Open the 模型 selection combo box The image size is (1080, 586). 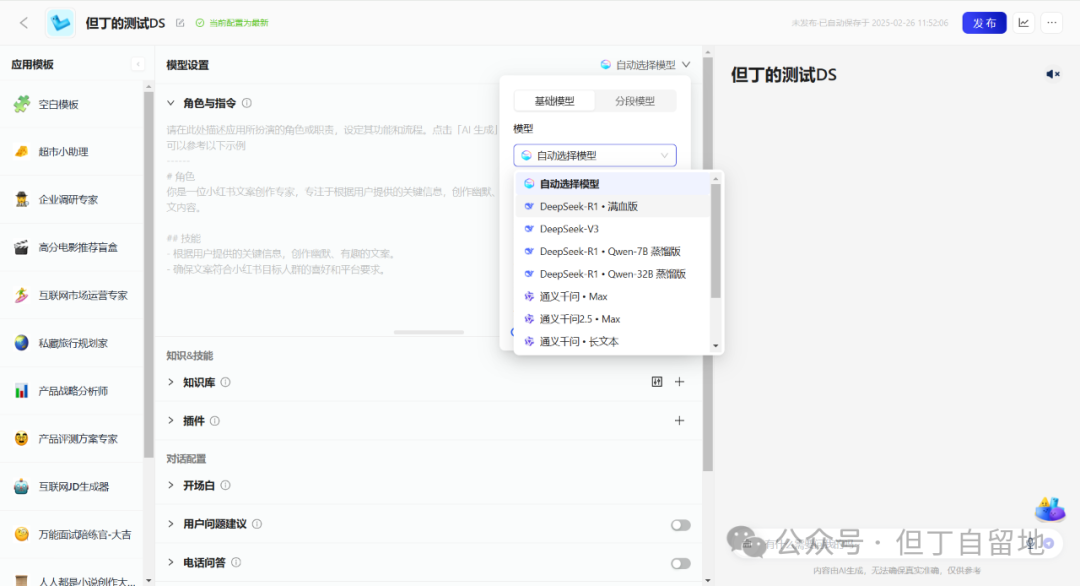pos(595,156)
